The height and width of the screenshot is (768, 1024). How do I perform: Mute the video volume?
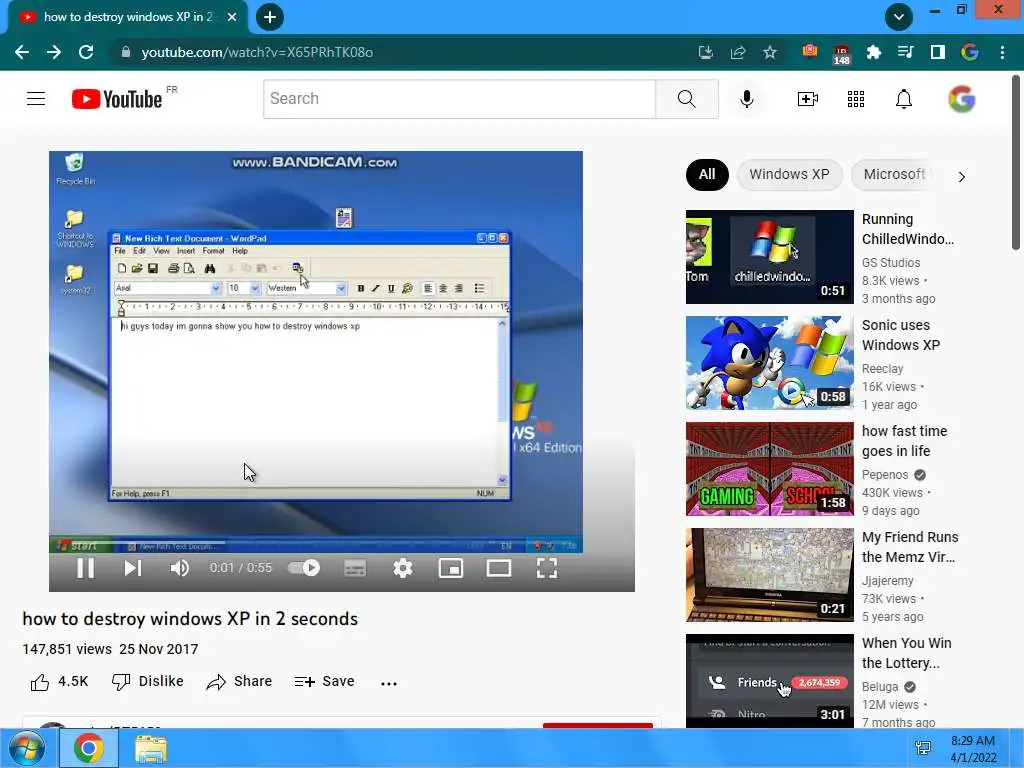[x=180, y=568]
